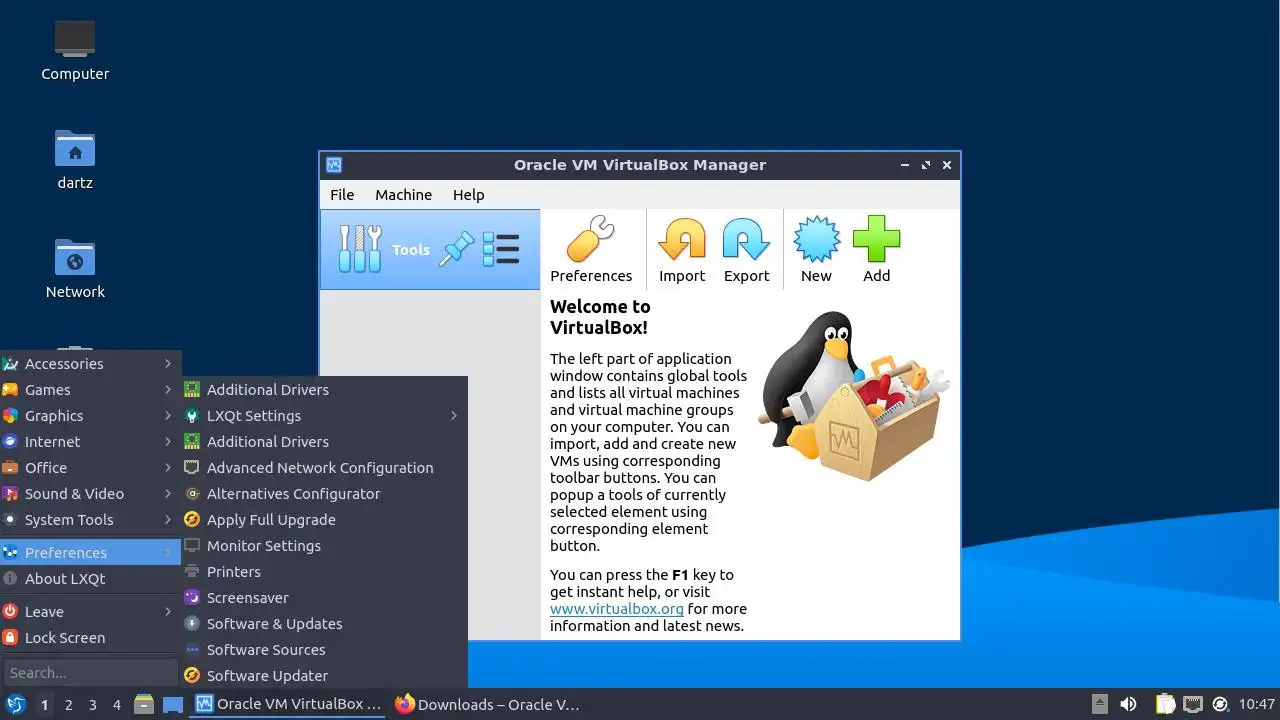Click the Export appliance toolbar icon
The width and height of the screenshot is (1280, 720).
click(746, 250)
